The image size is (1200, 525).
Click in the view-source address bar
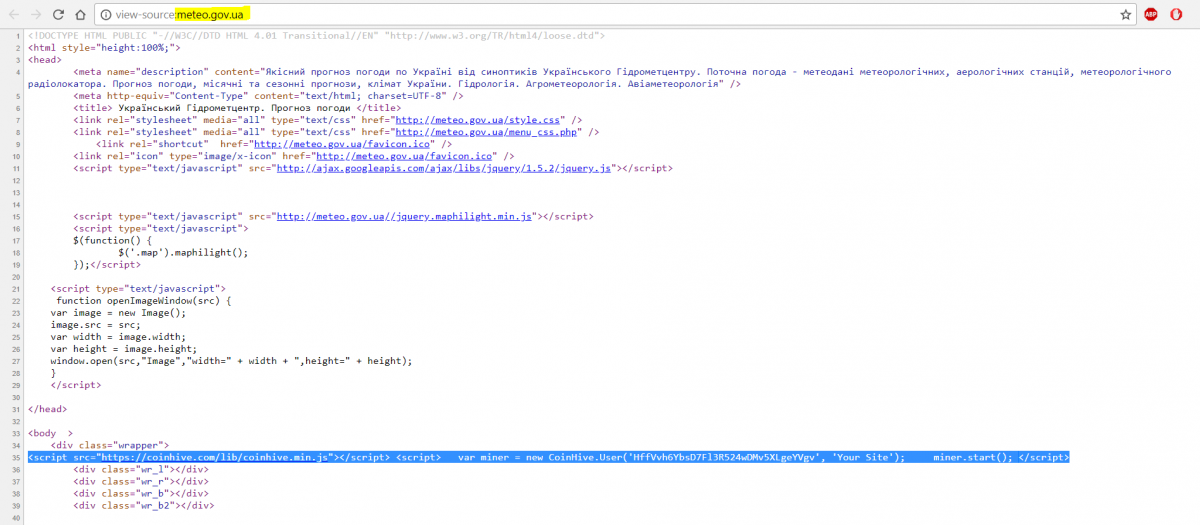click(x=600, y=15)
